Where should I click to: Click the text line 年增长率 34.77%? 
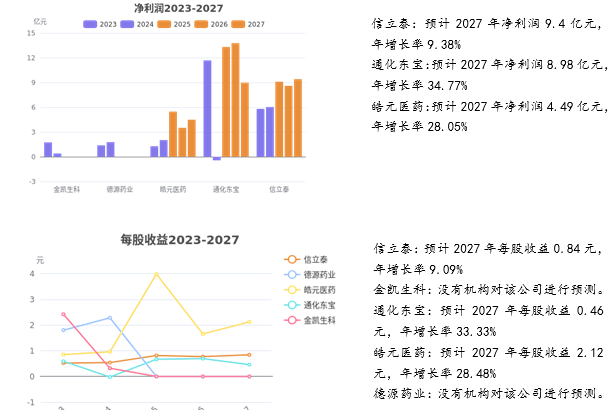coord(420,85)
